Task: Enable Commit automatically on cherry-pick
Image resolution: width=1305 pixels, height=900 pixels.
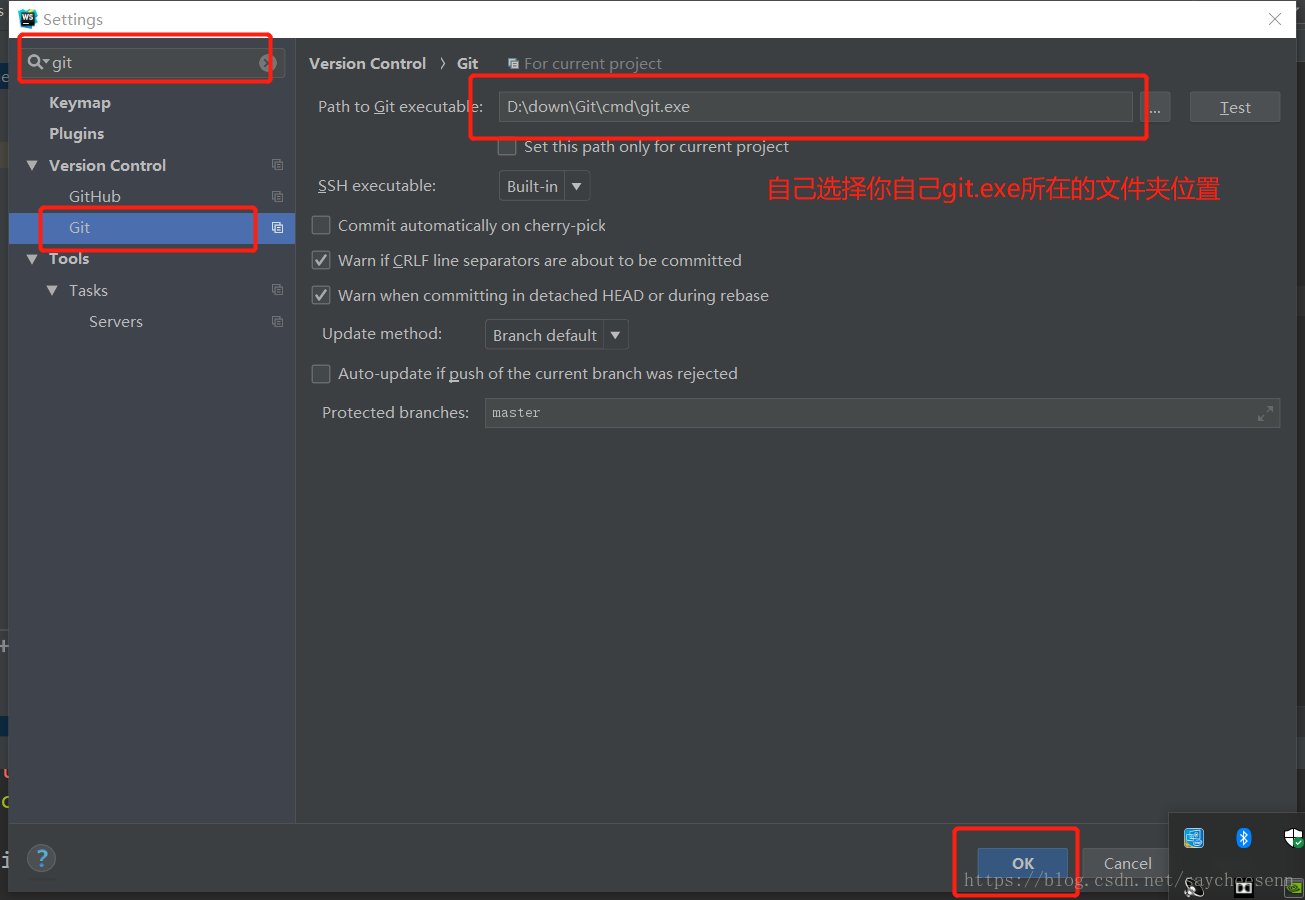Action: [321, 225]
